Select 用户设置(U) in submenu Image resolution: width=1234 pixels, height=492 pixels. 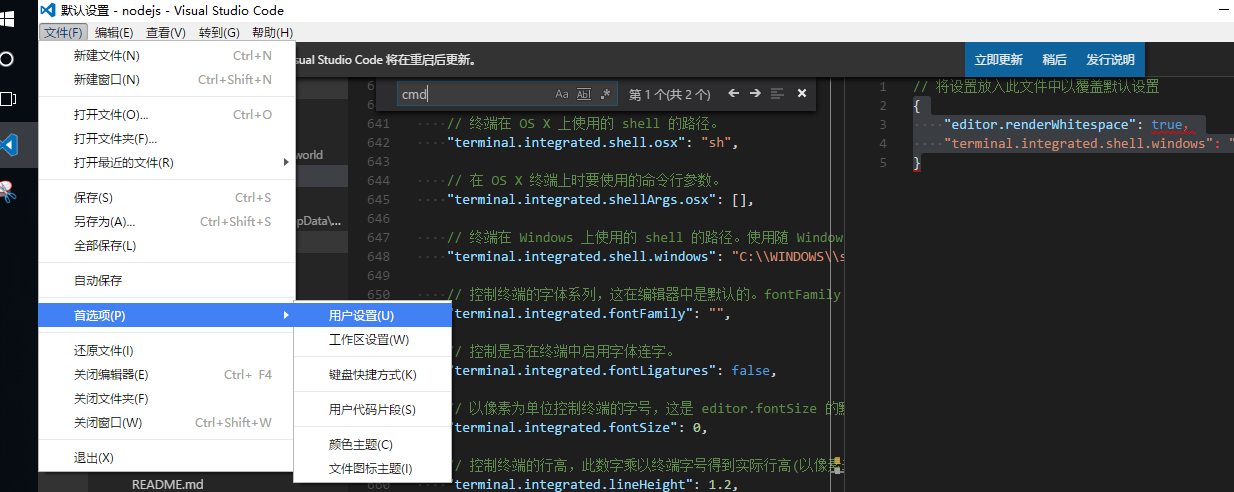point(373,315)
